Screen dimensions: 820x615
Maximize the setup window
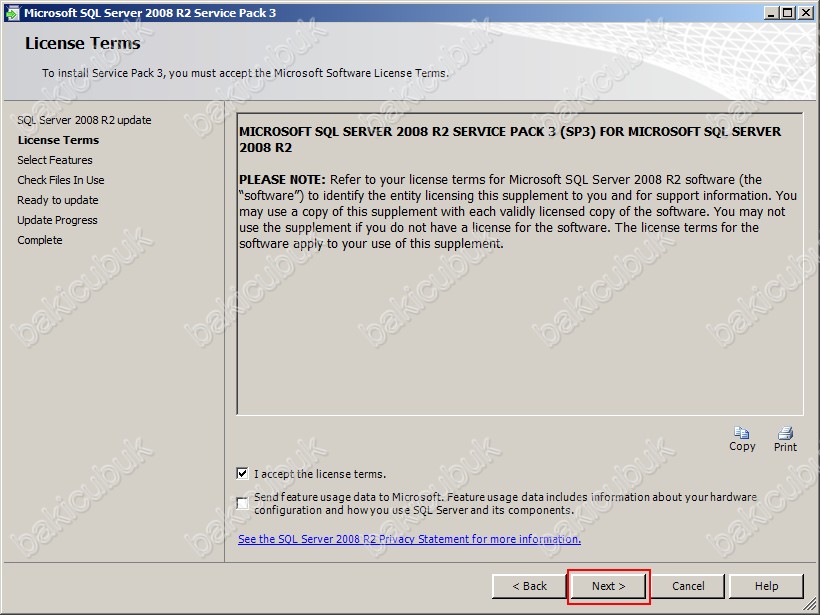click(x=788, y=13)
